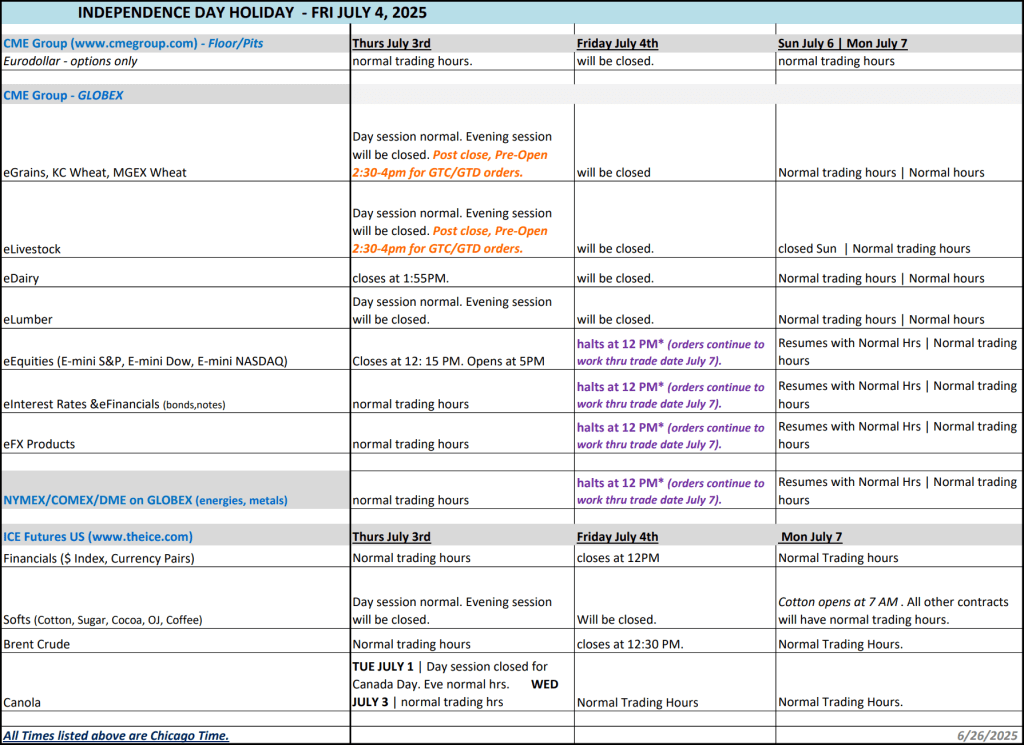Click Eurodollar's Friday 'will be closed.' cell
The image size is (1024, 745).
pos(615,61)
